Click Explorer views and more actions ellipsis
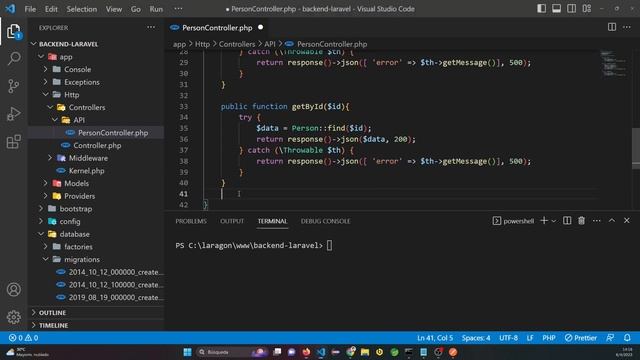This screenshot has width=640, height=360. 151,27
